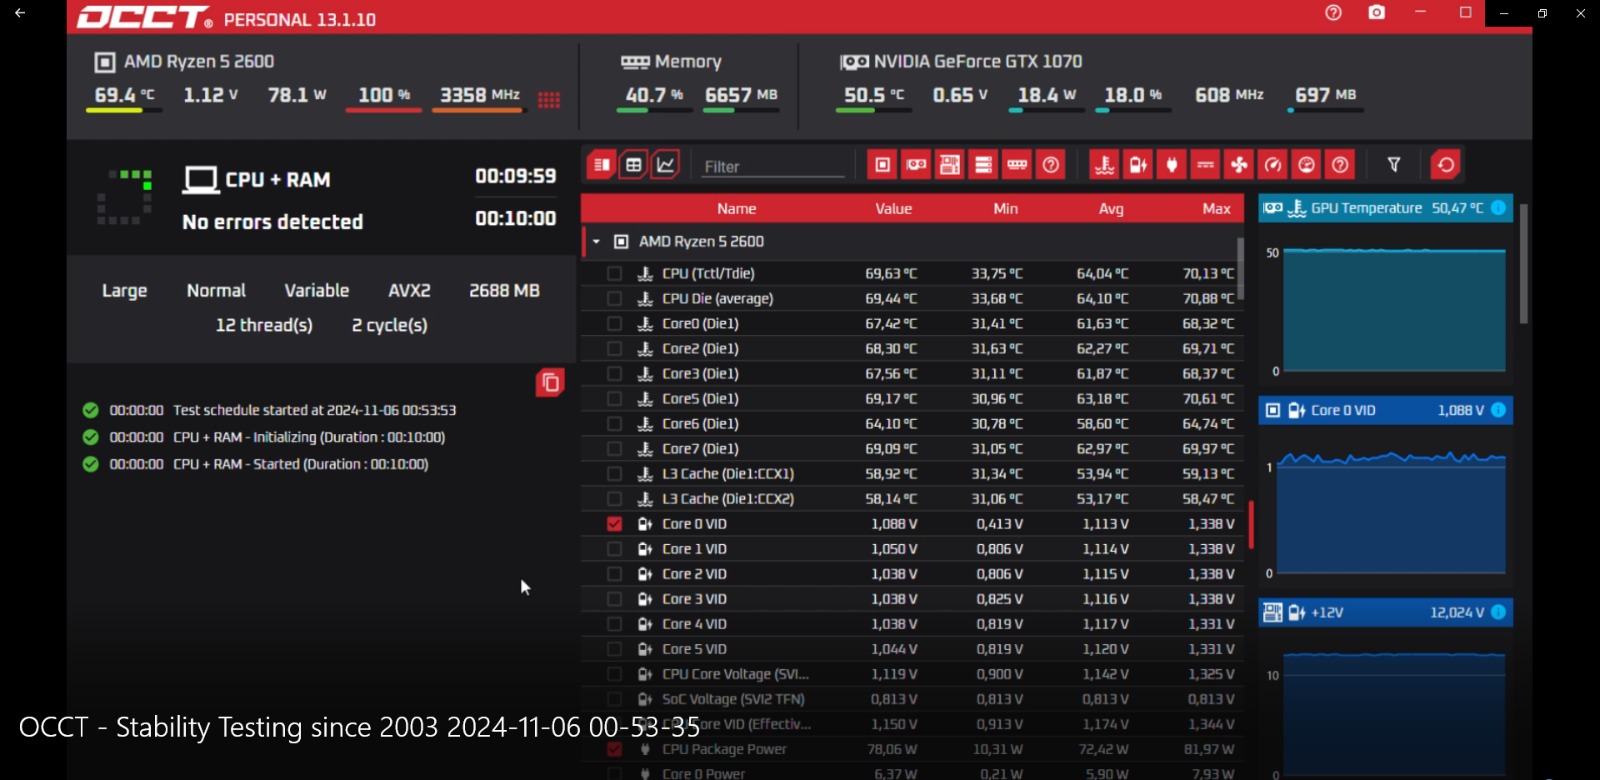Sort sensors by the Avg column
The height and width of the screenshot is (780, 1600).
tap(1111, 208)
